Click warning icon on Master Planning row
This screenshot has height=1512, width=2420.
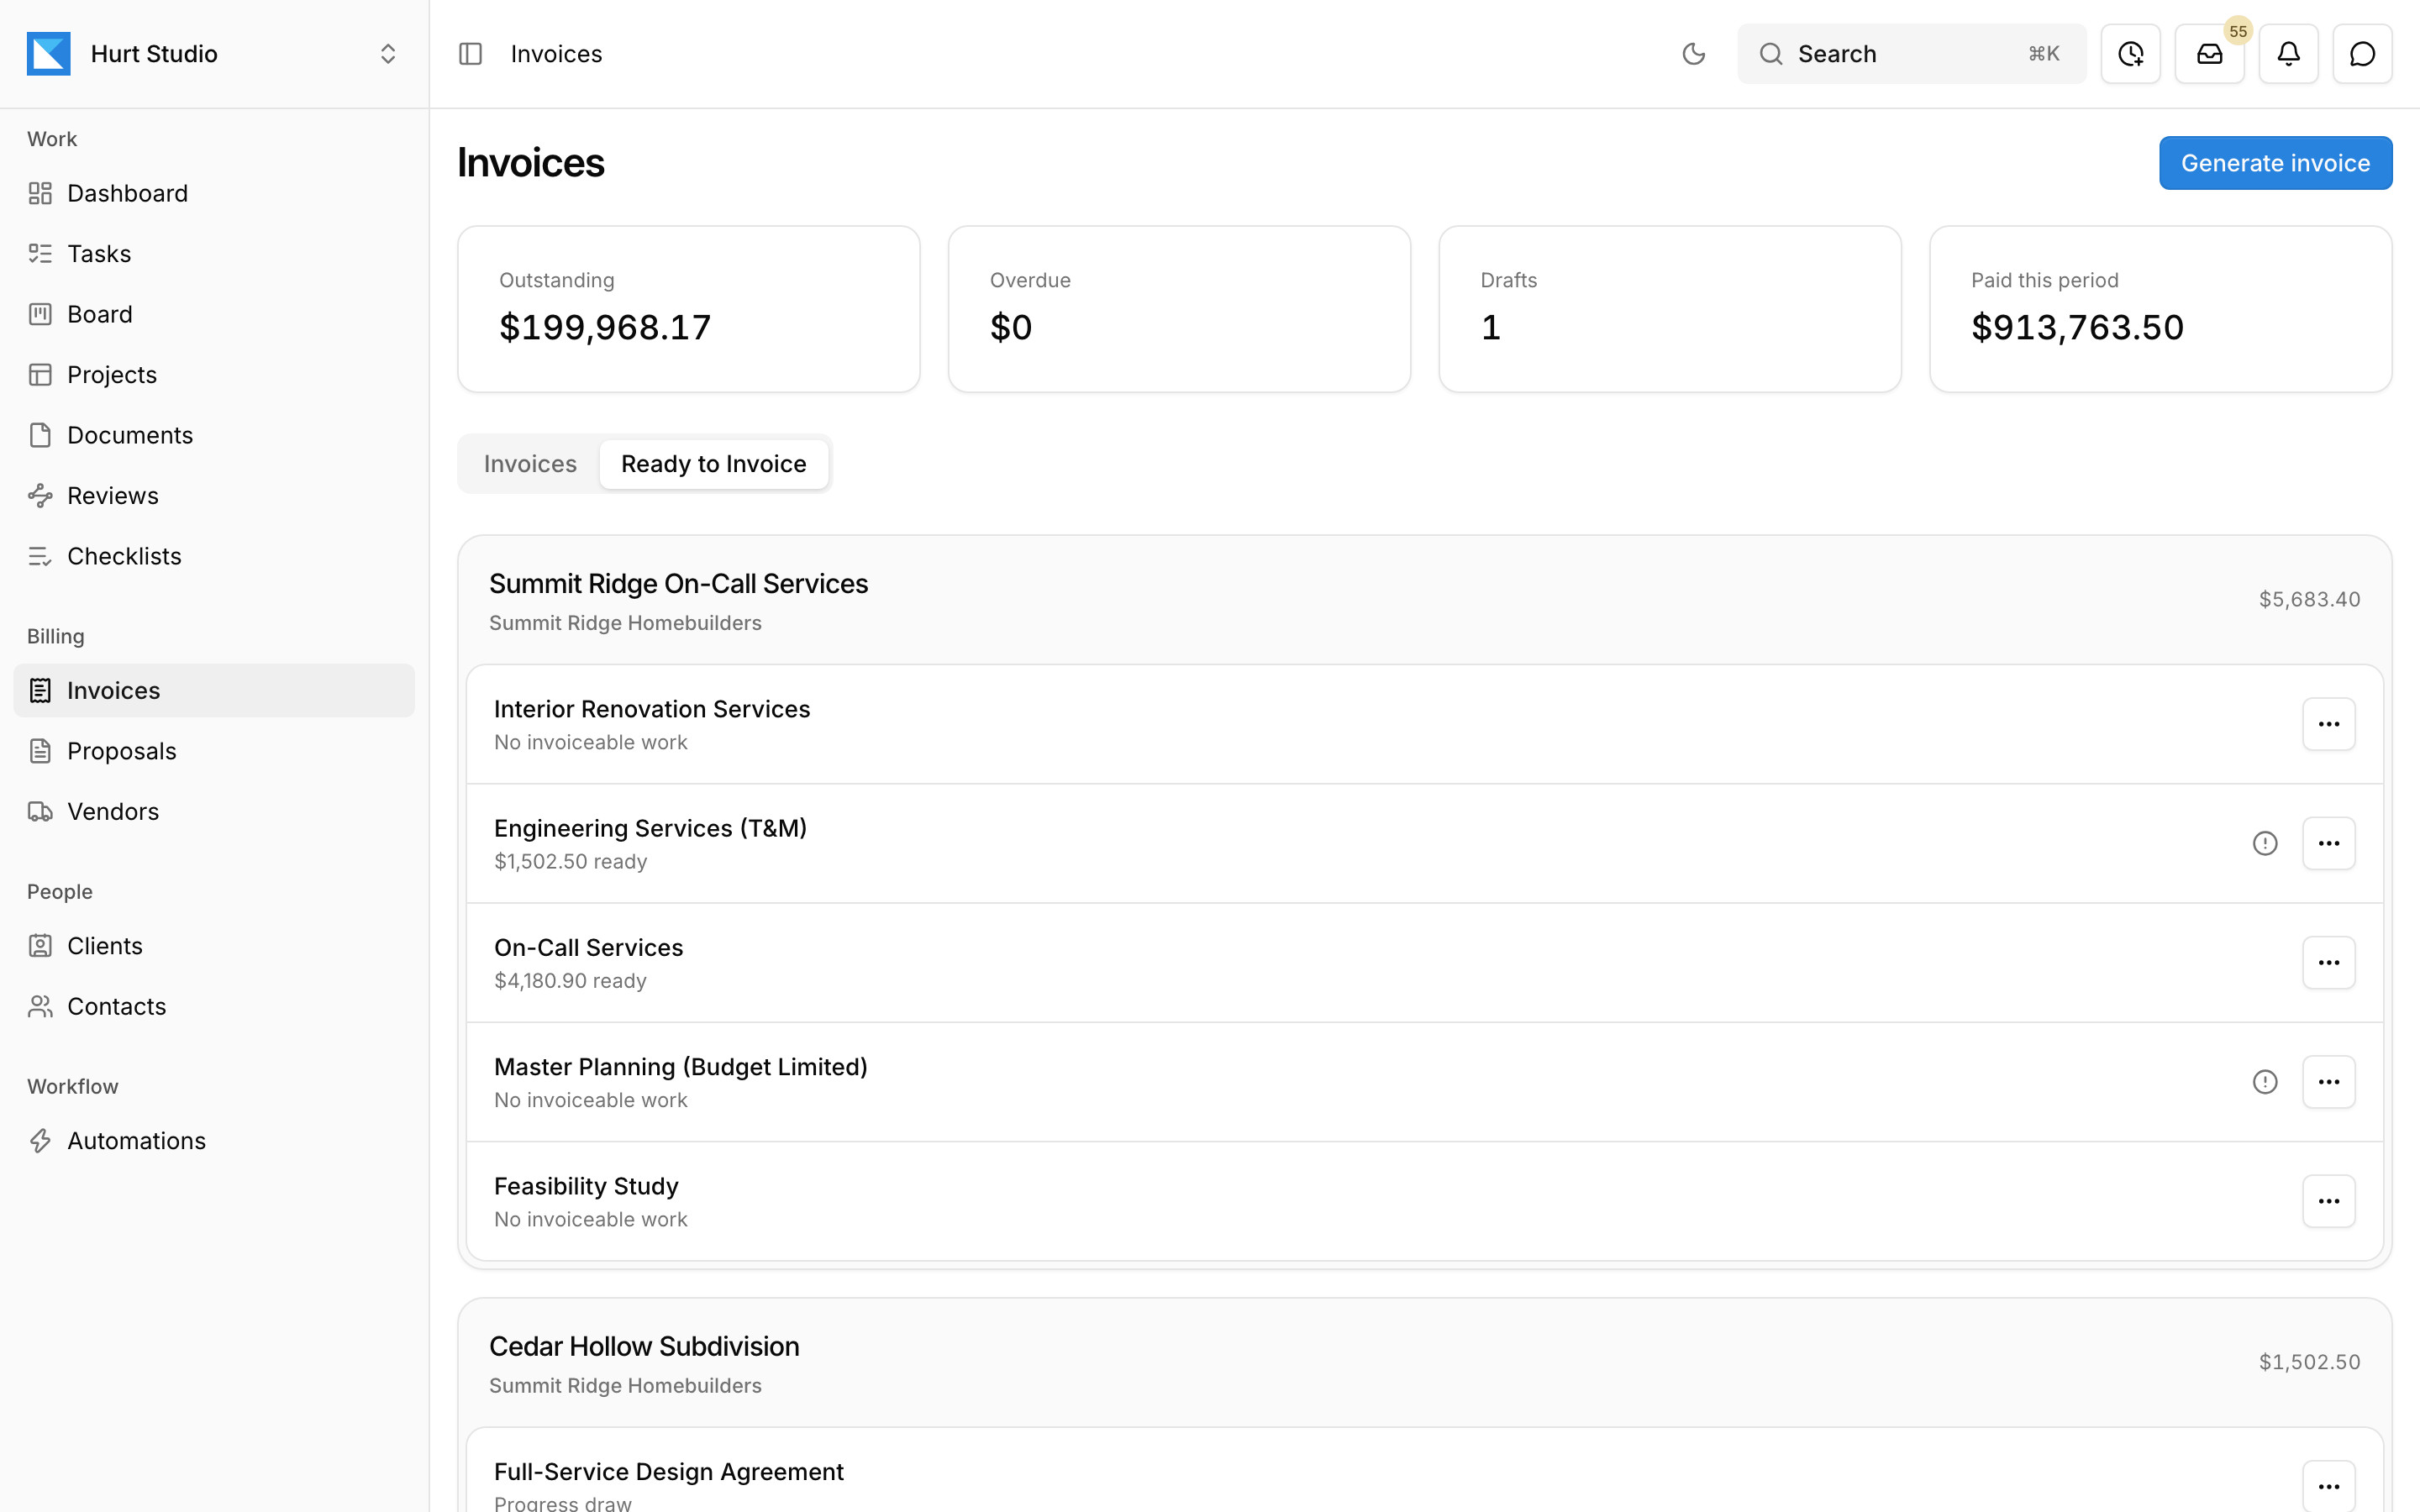[x=2264, y=1082]
